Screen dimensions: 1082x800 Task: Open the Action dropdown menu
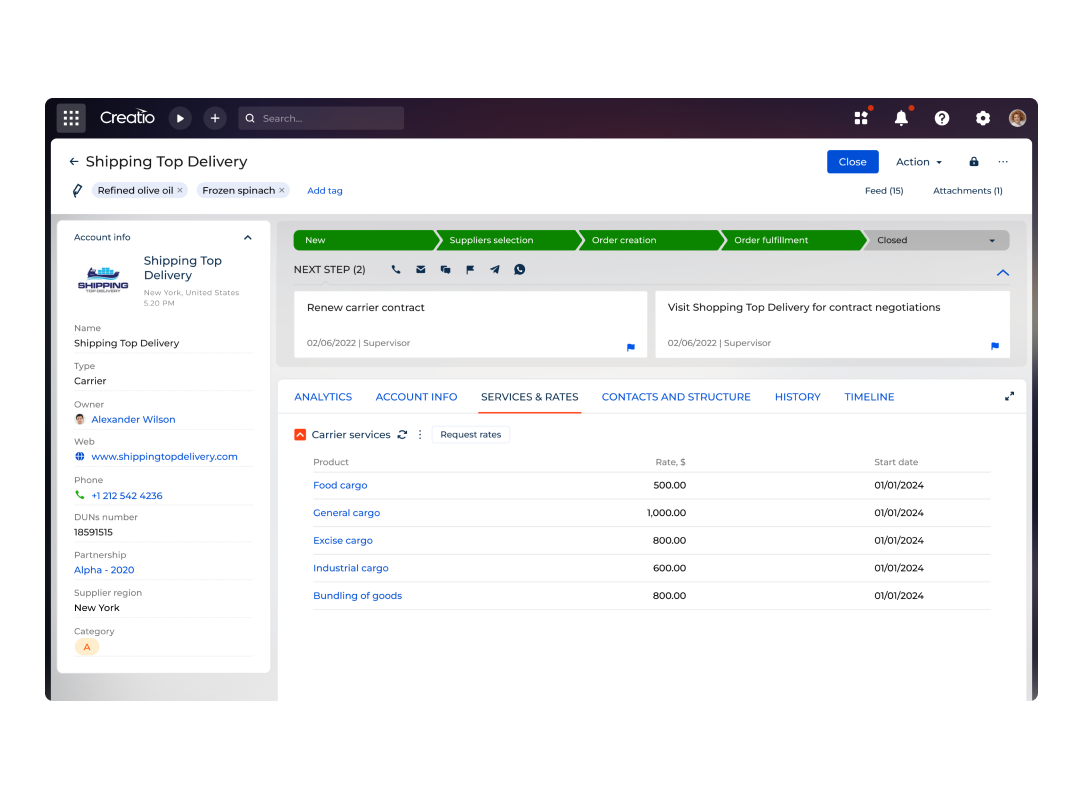pos(919,162)
